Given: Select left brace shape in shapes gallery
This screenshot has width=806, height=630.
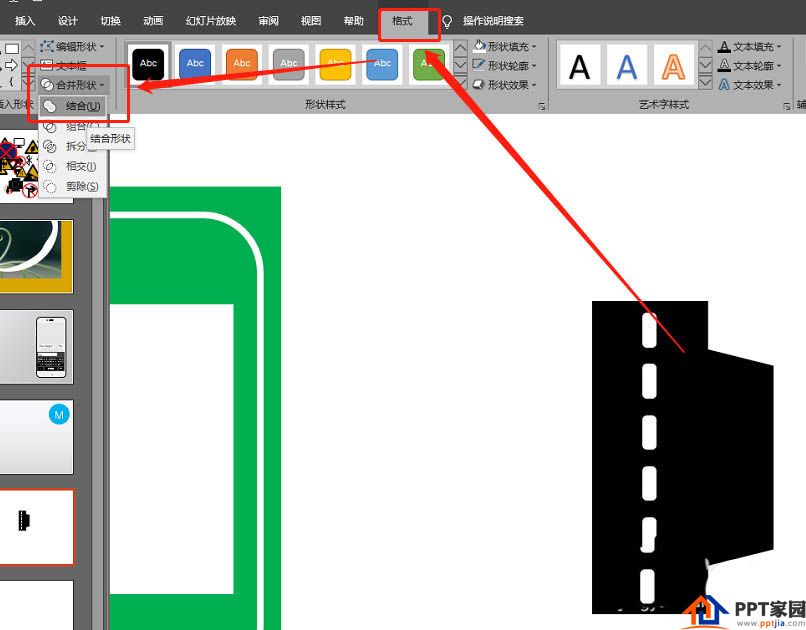Looking at the screenshot, I should pyautogui.click(x=11, y=82).
